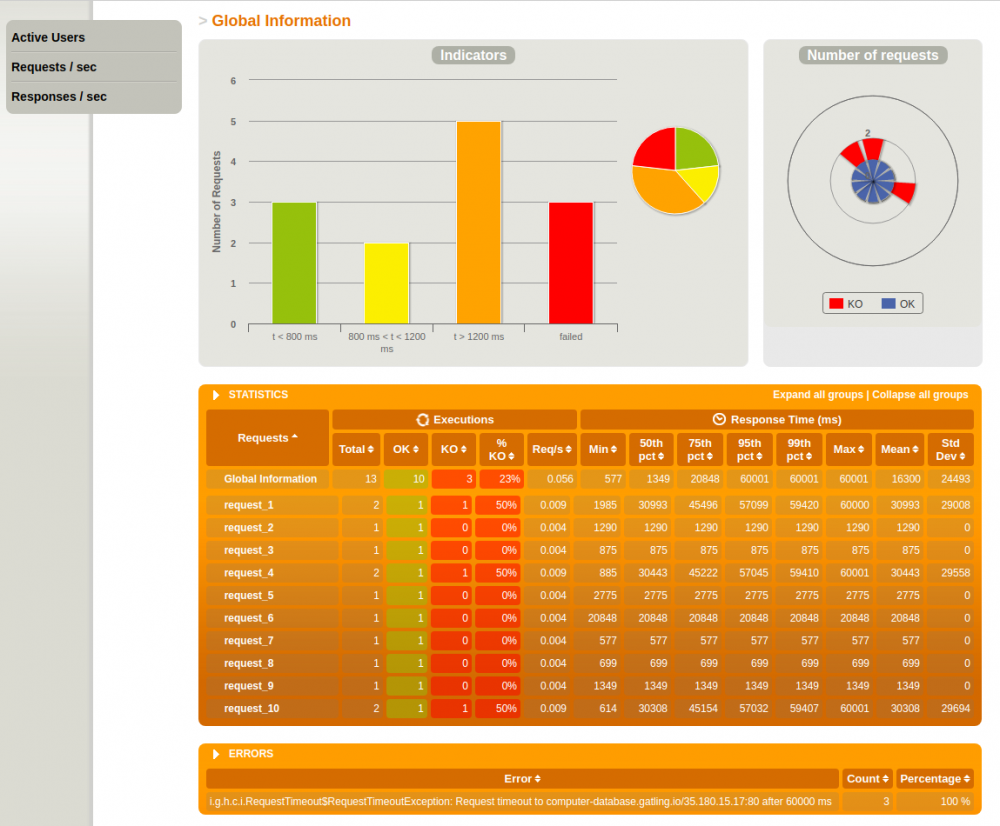Collapse the ERRORS panel arrow
The width and height of the screenshot is (1000, 826).
(x=216, y=754)
